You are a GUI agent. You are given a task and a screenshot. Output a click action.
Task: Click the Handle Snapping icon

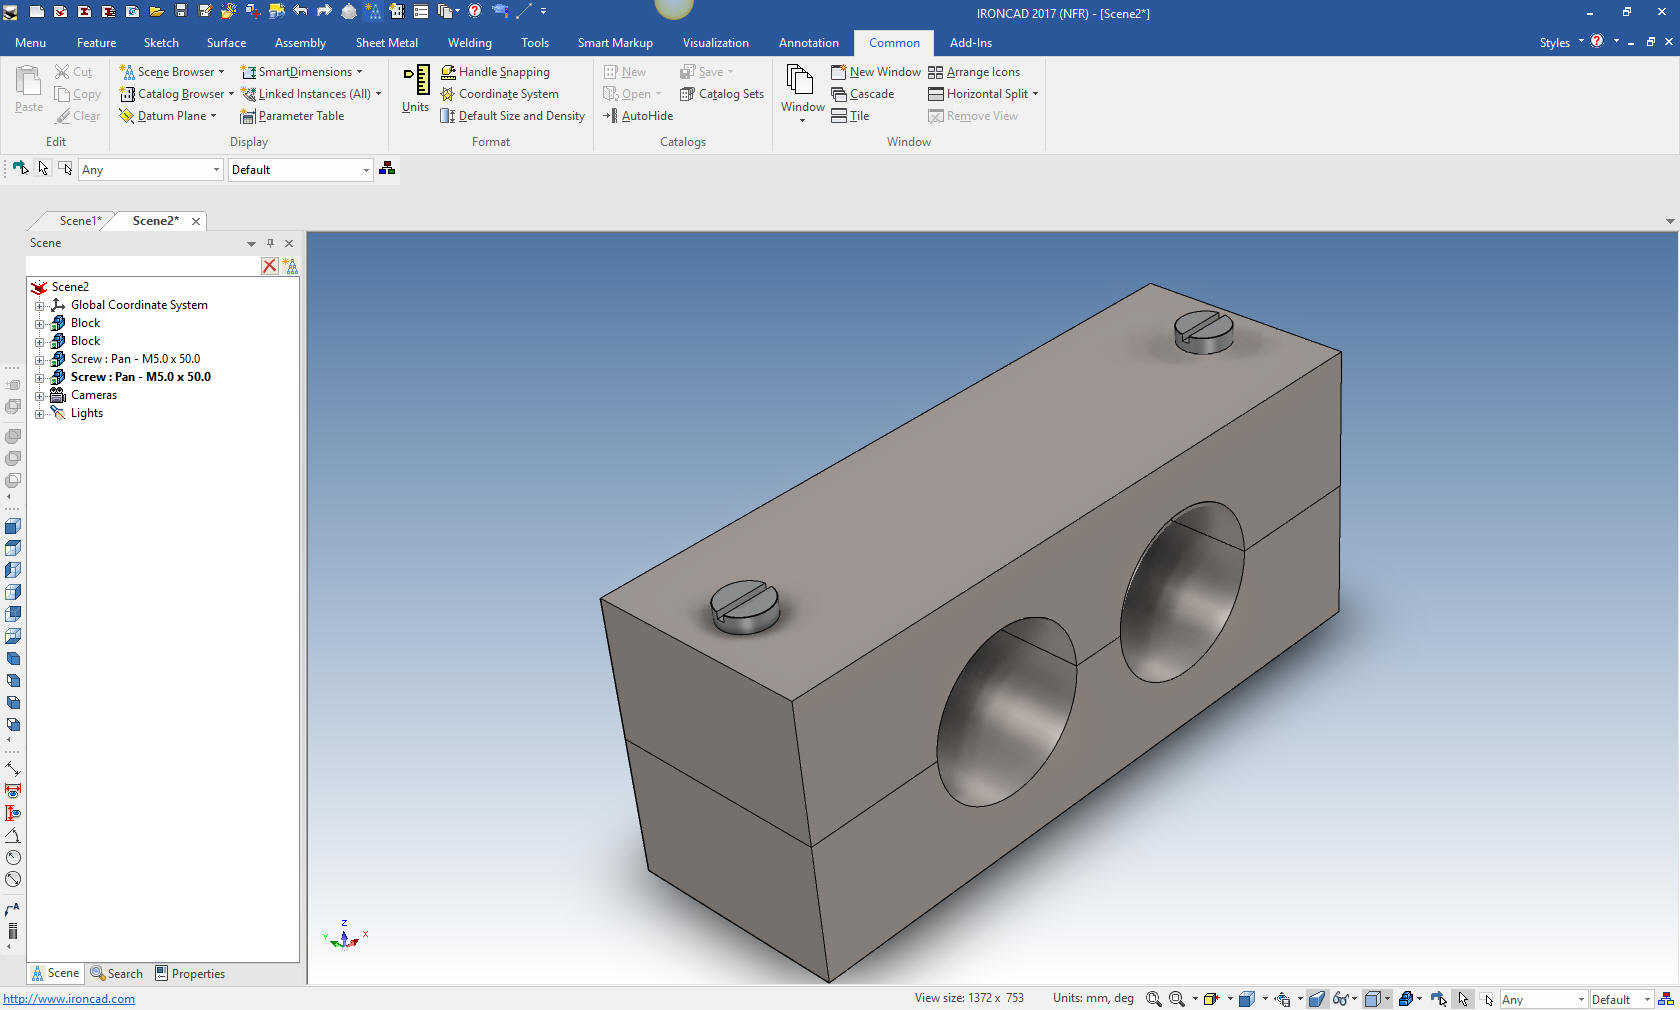click(449, 72)
